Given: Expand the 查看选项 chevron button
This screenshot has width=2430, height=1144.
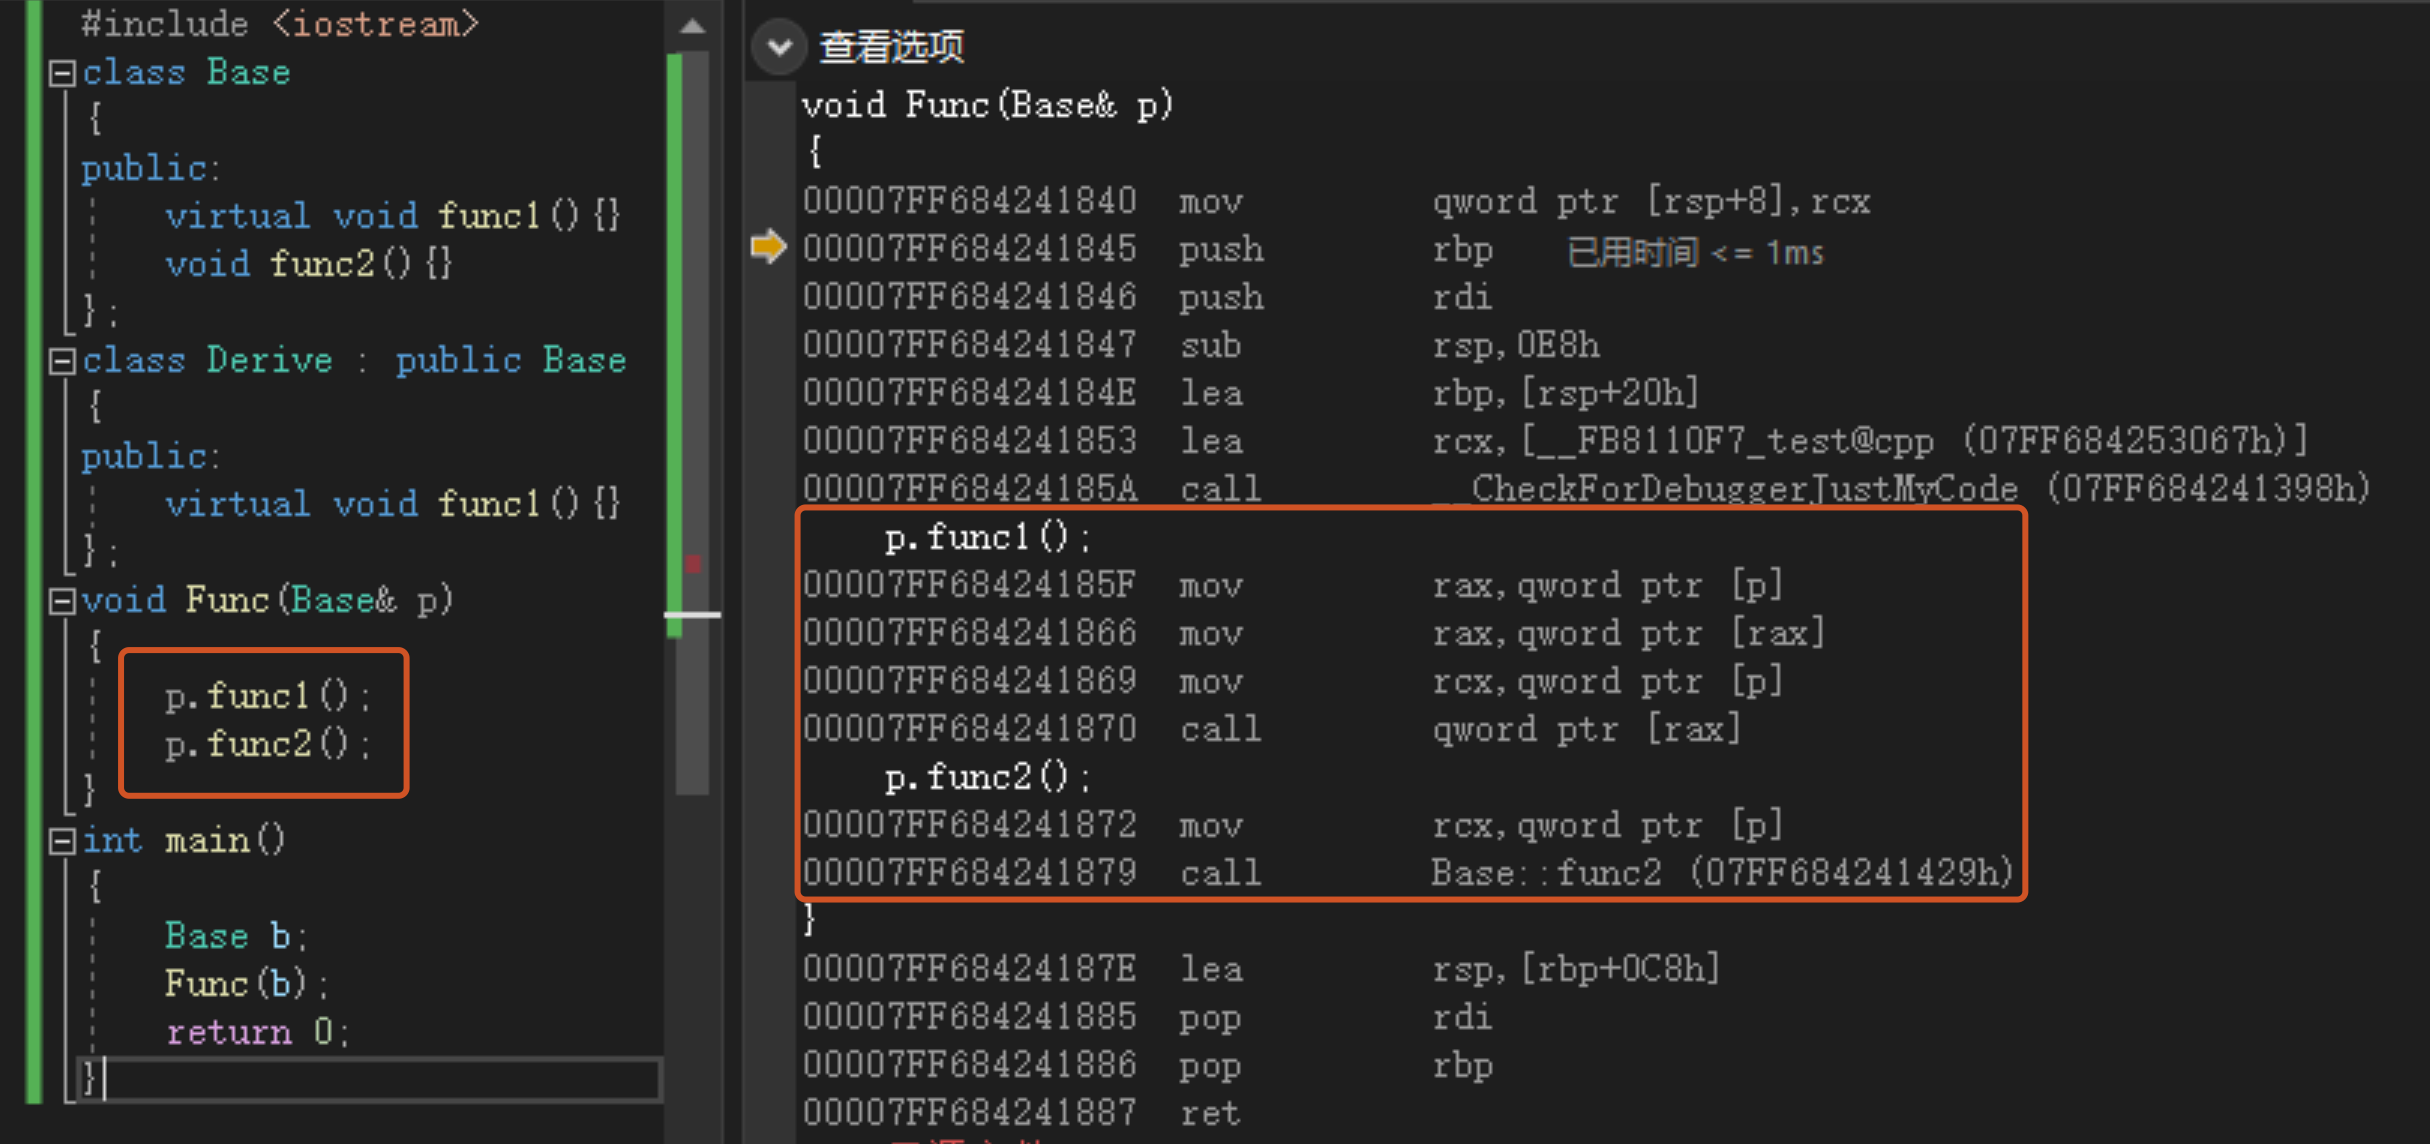Looking at the screenshot, I should tap(779, 46).
